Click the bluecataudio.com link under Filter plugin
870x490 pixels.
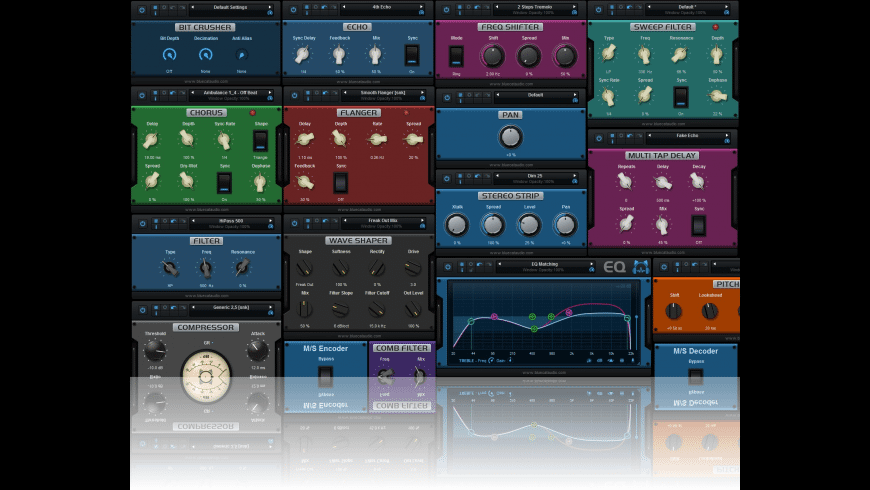(x=206, y=296)
